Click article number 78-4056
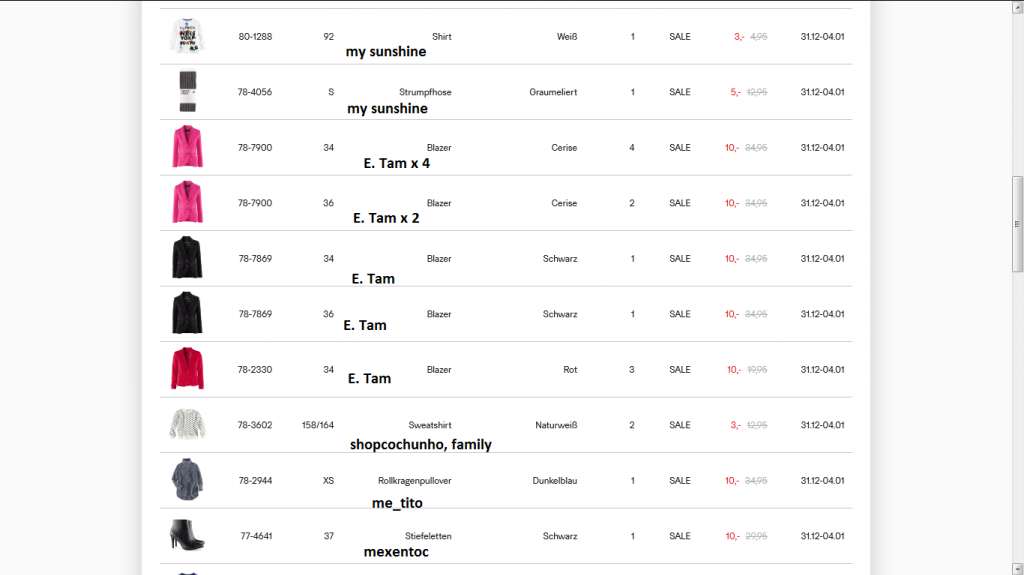 pyautogui.click(x=255, y=92)
